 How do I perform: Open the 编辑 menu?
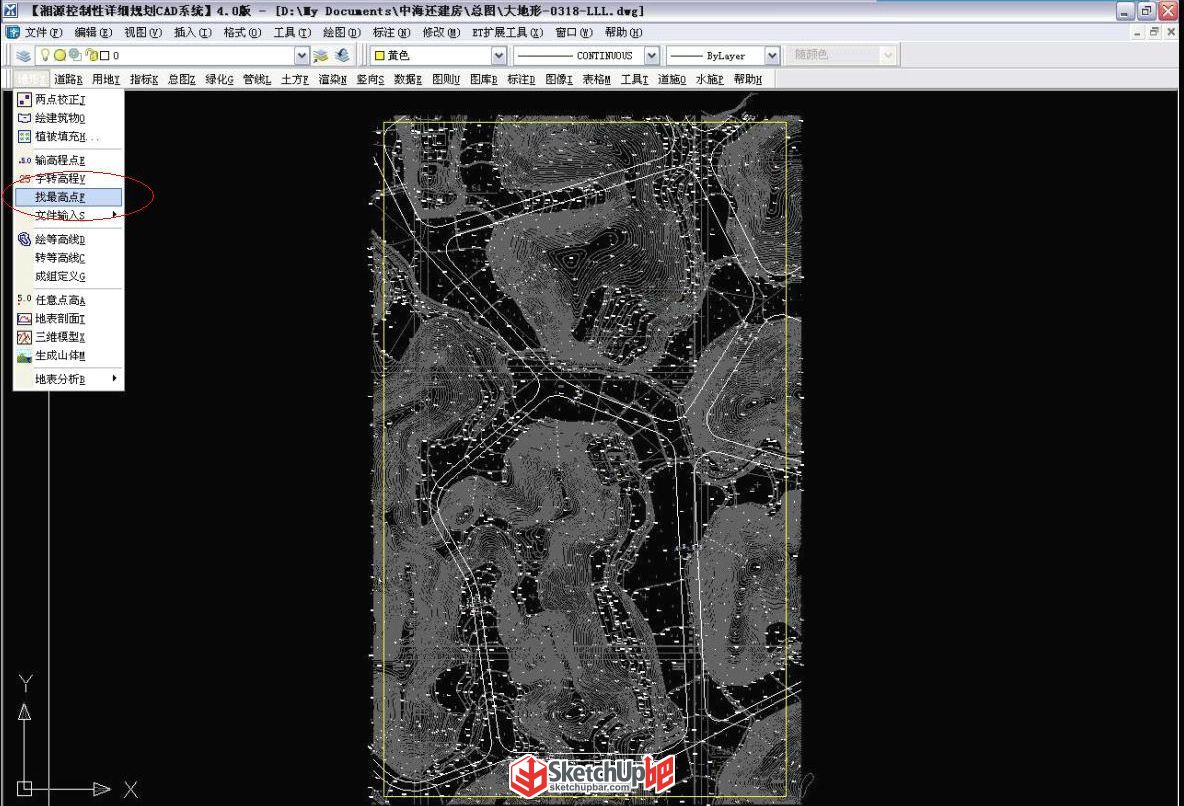pyautogui.click(x=93, y=32)
